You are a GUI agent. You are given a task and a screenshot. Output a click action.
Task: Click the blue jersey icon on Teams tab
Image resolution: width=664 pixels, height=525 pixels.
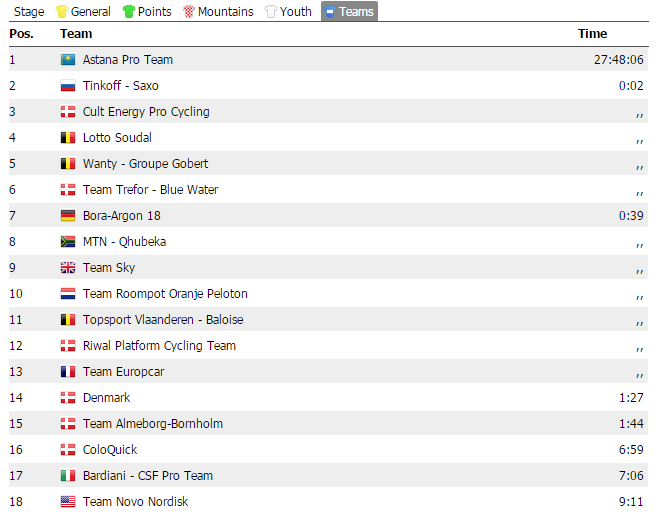pyautogui.click(x=330, y=11)
